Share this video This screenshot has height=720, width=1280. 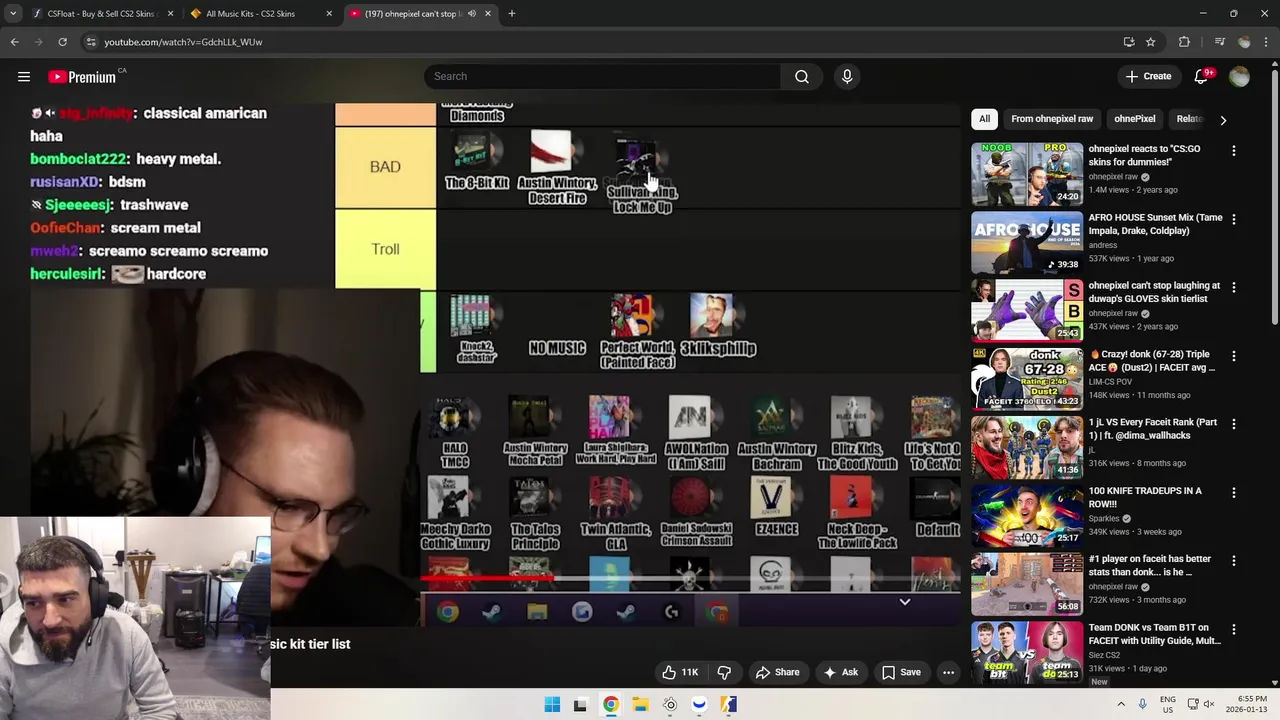pos(777,672)
